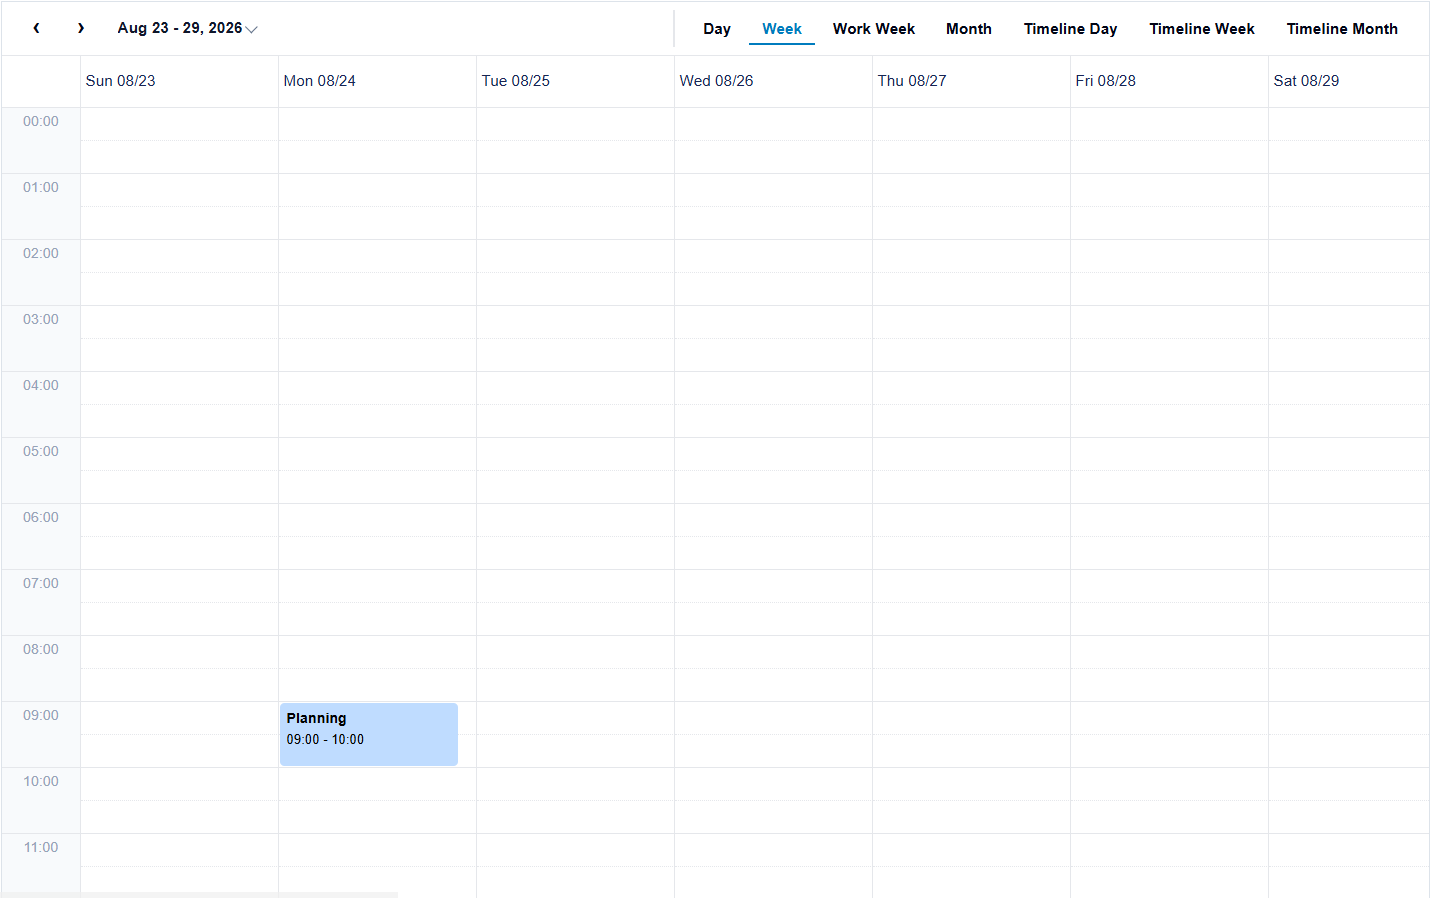
Task: Select the Mon 08/24 date header
Action: click(320, 81)
